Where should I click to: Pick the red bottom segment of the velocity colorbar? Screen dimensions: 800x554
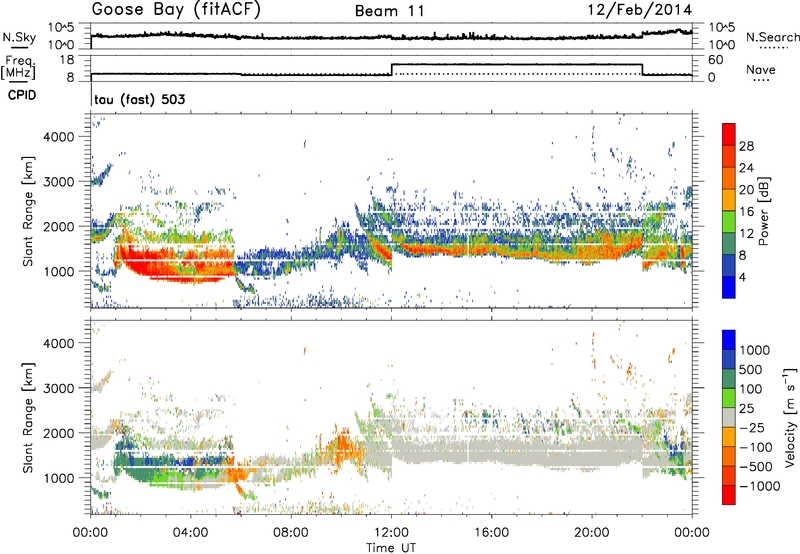tap(729, 495)
